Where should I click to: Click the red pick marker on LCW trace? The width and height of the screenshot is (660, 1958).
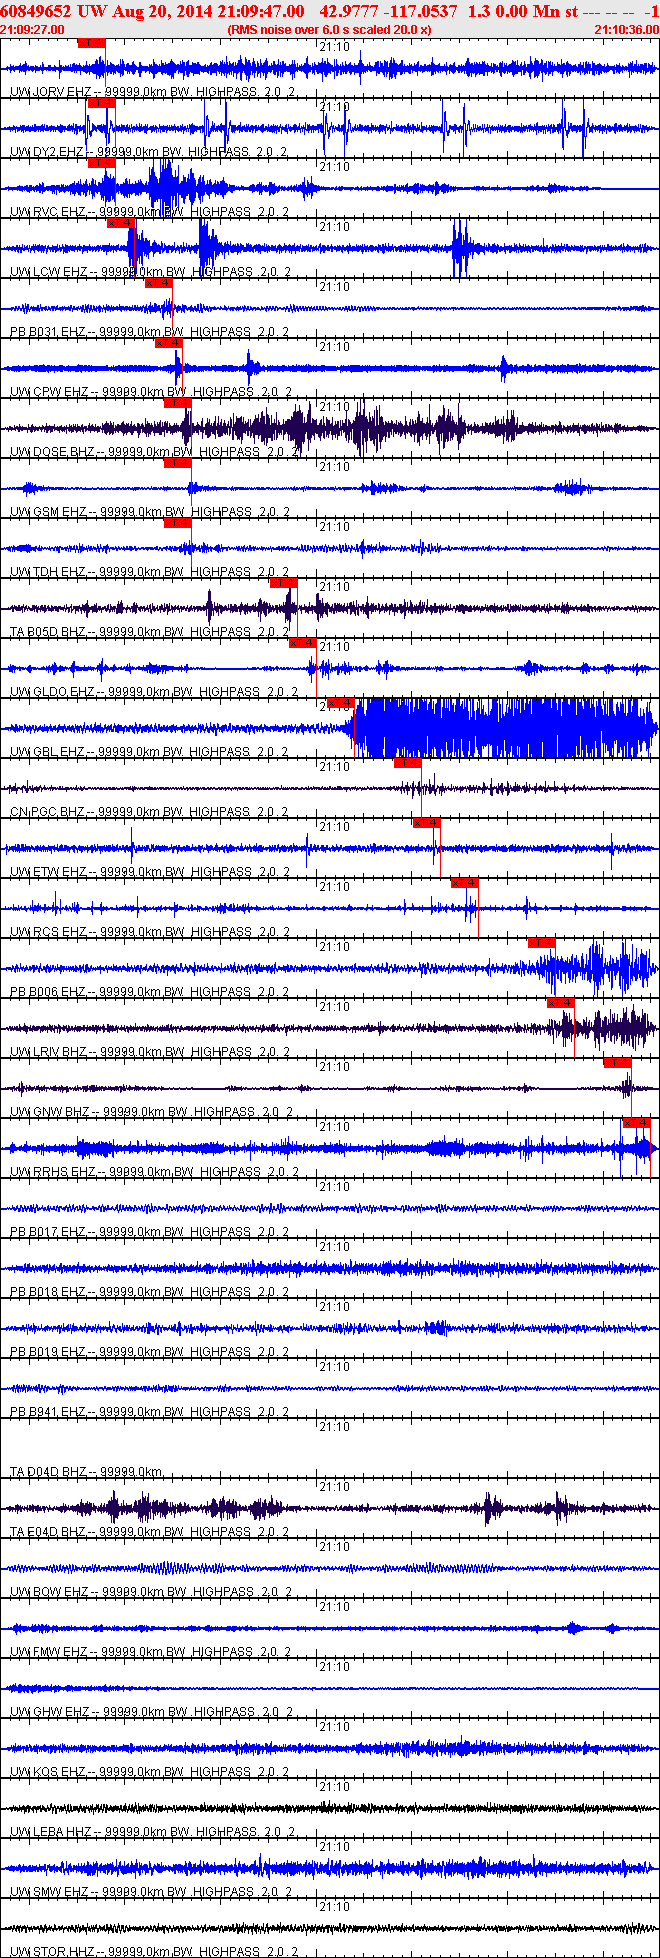120,223
